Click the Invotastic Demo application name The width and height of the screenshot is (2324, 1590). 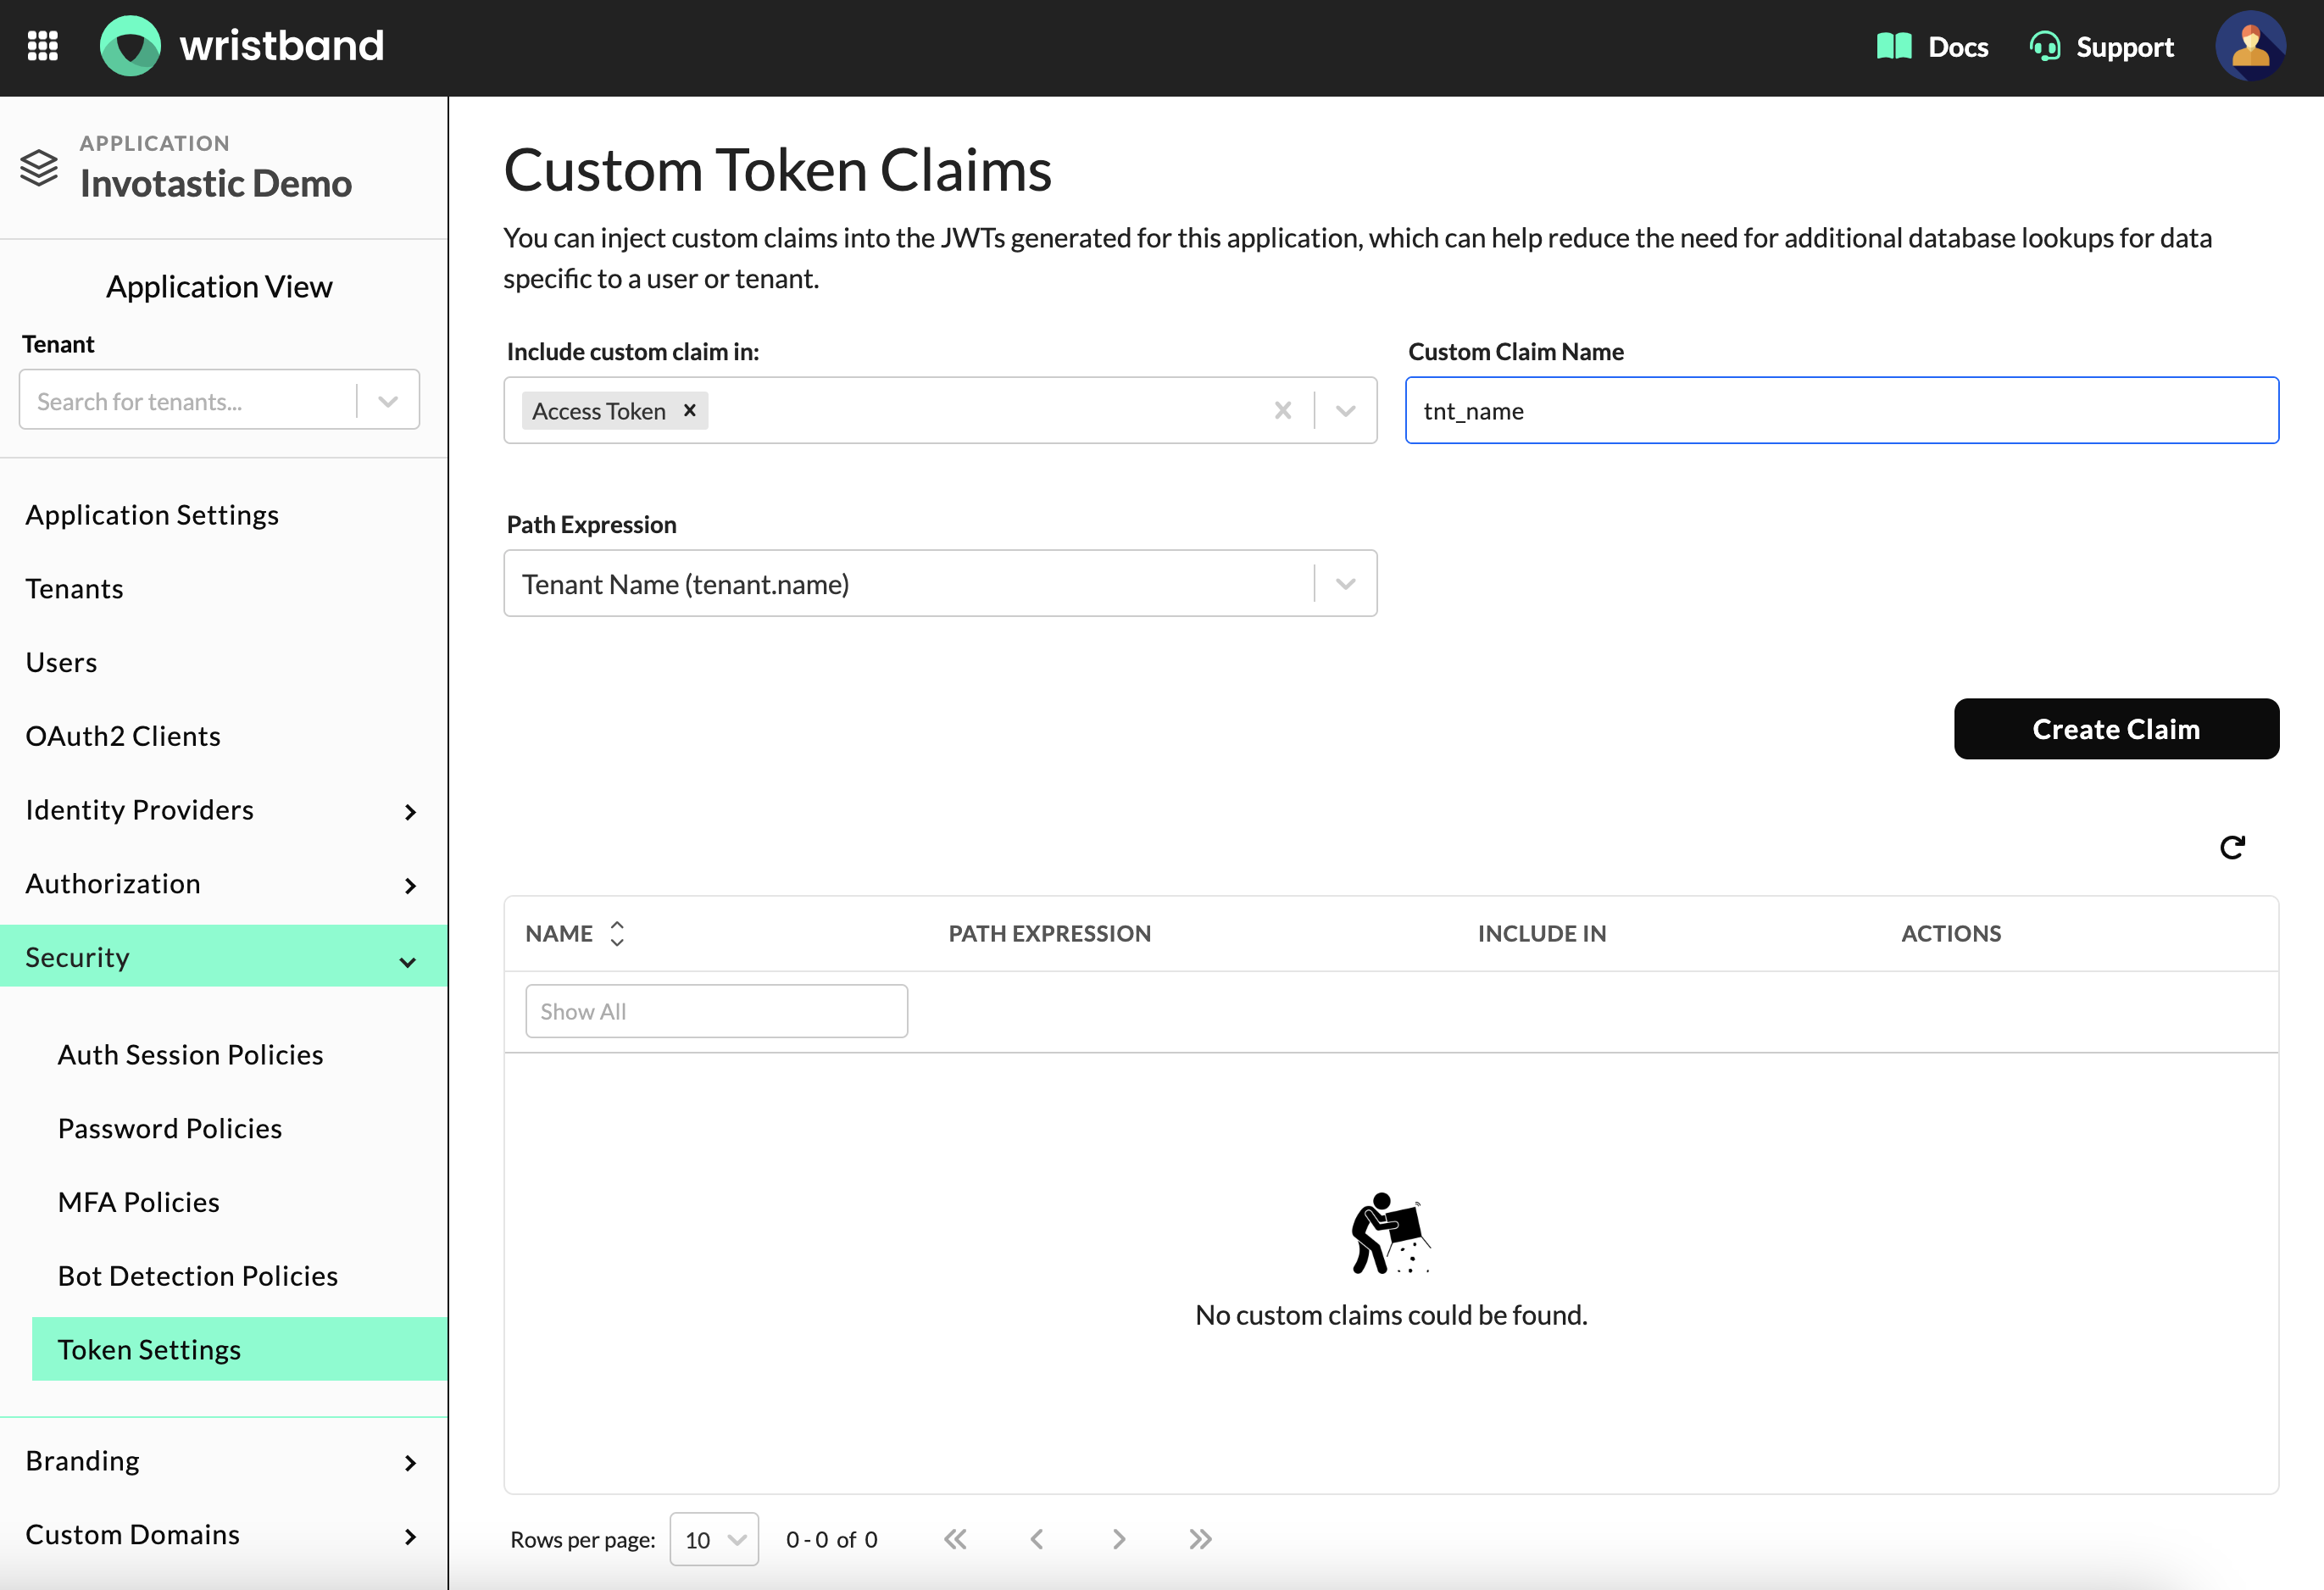(x=216, y=183)
